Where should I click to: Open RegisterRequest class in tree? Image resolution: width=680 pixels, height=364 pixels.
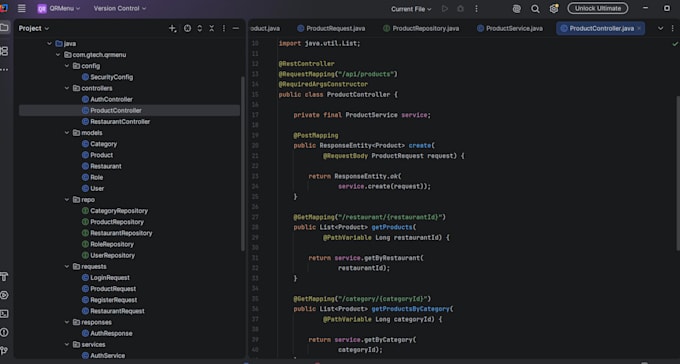113,300
